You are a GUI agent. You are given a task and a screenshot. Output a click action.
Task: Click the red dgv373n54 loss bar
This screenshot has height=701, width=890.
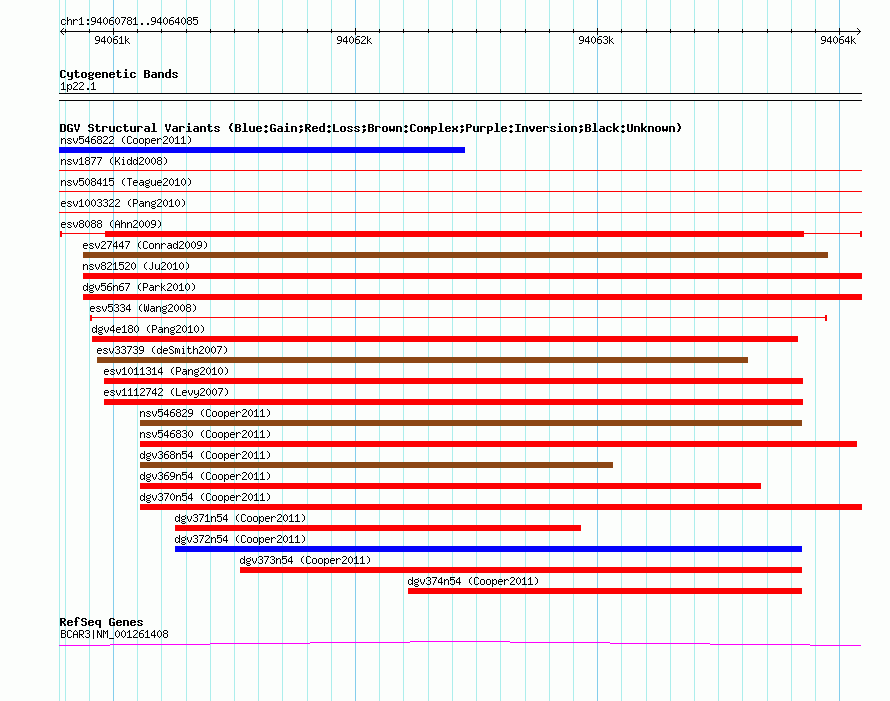(x=521, y=570)
